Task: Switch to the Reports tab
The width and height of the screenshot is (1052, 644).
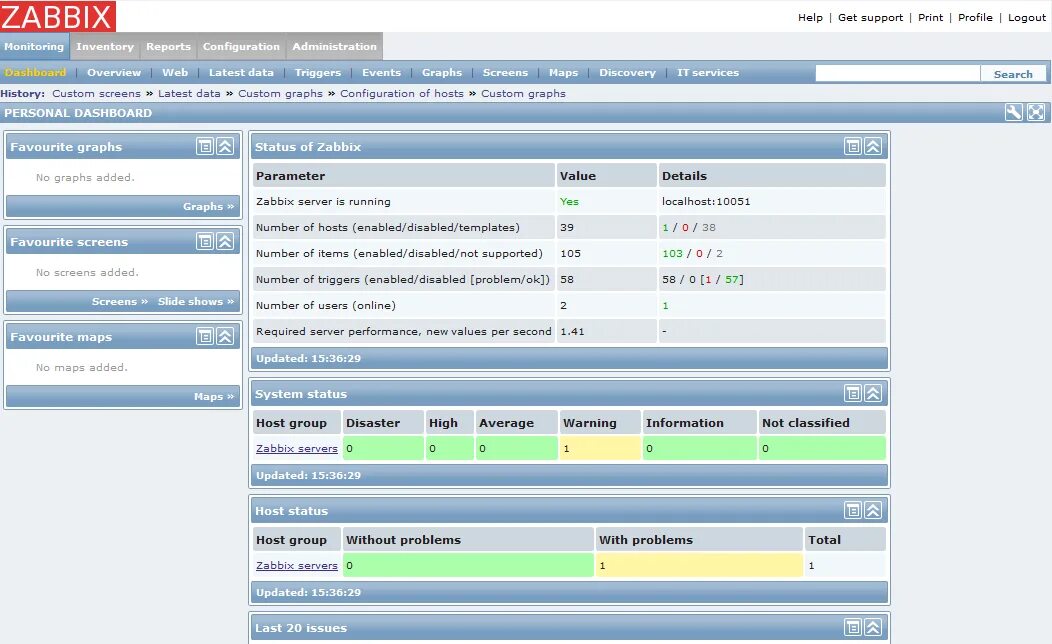Action: pyautogui.click(x=168, y=46)
